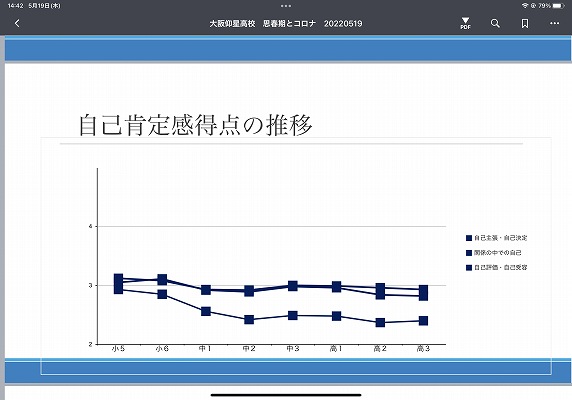Tap the Wi-Fi status icon
Screen dimensions: 572x400
pyautogui.click(x=525, y=5)
